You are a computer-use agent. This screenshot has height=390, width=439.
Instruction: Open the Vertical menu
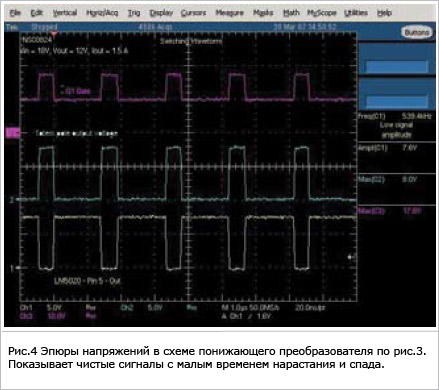click(65, 13)
